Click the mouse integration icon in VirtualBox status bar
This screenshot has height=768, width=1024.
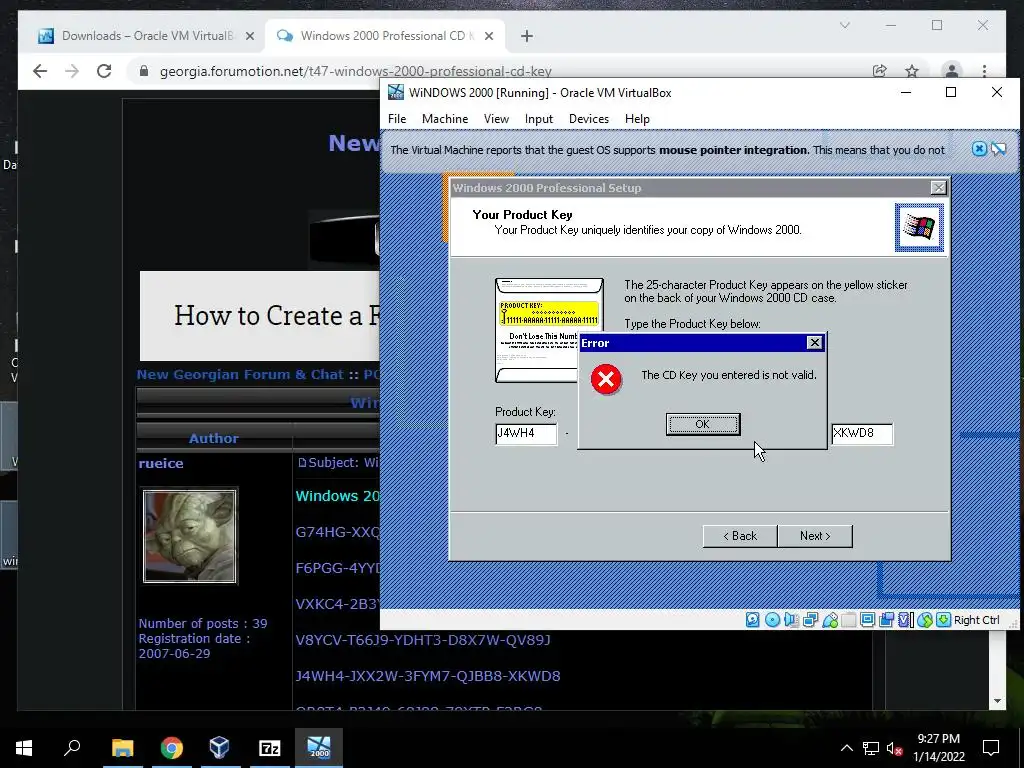(924, 620)
